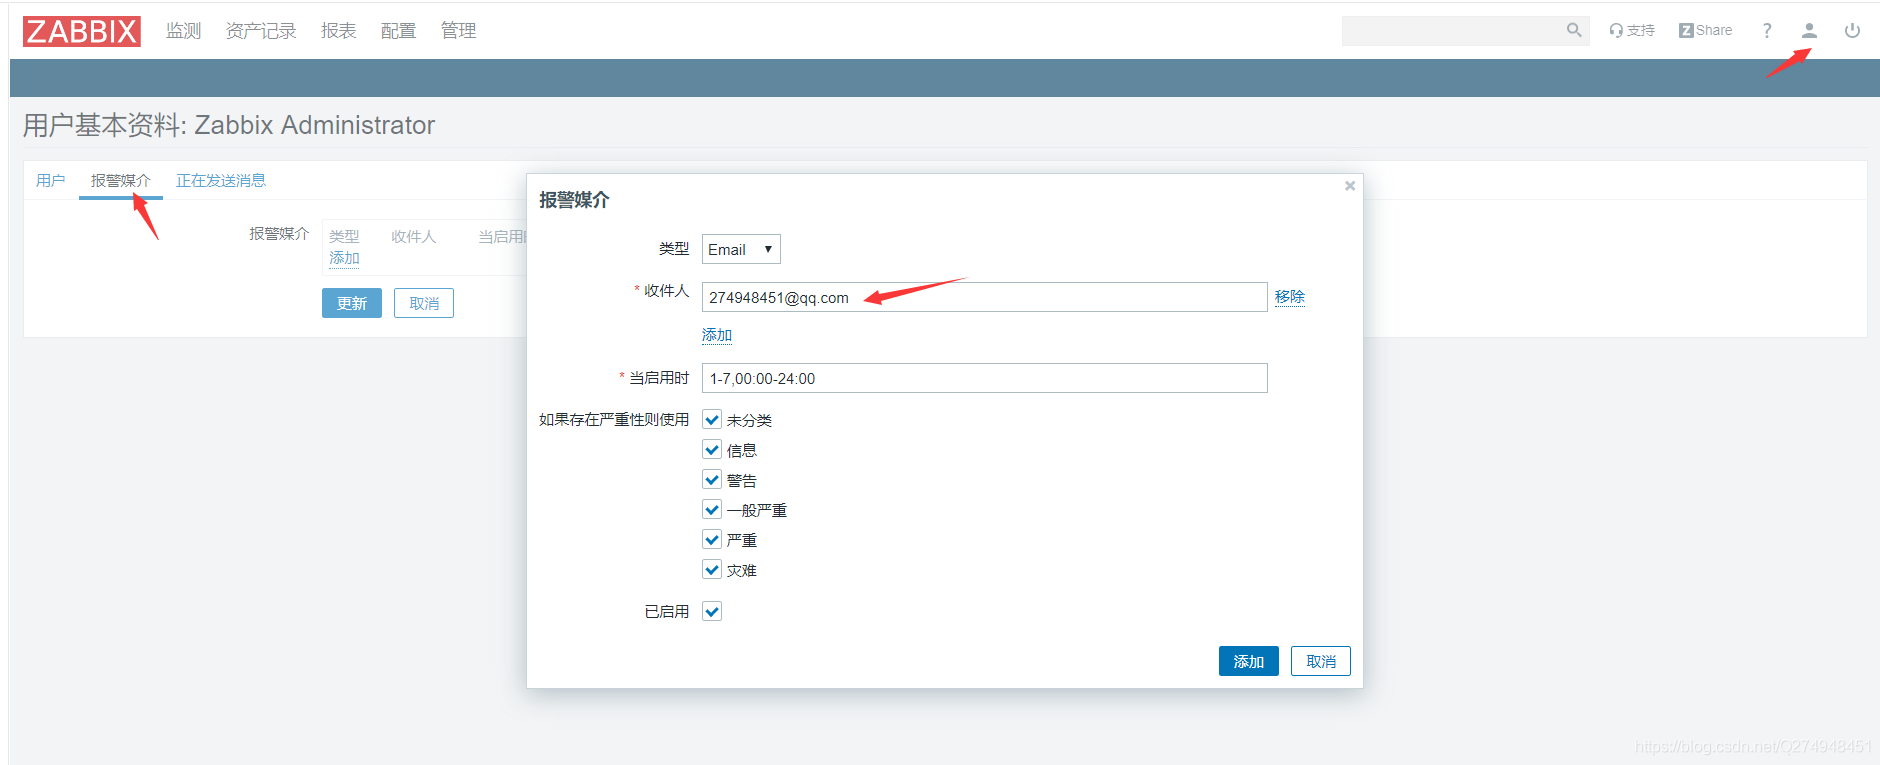Click the 类型 column header
The image size is (1880, 765).
click(344, 237)
